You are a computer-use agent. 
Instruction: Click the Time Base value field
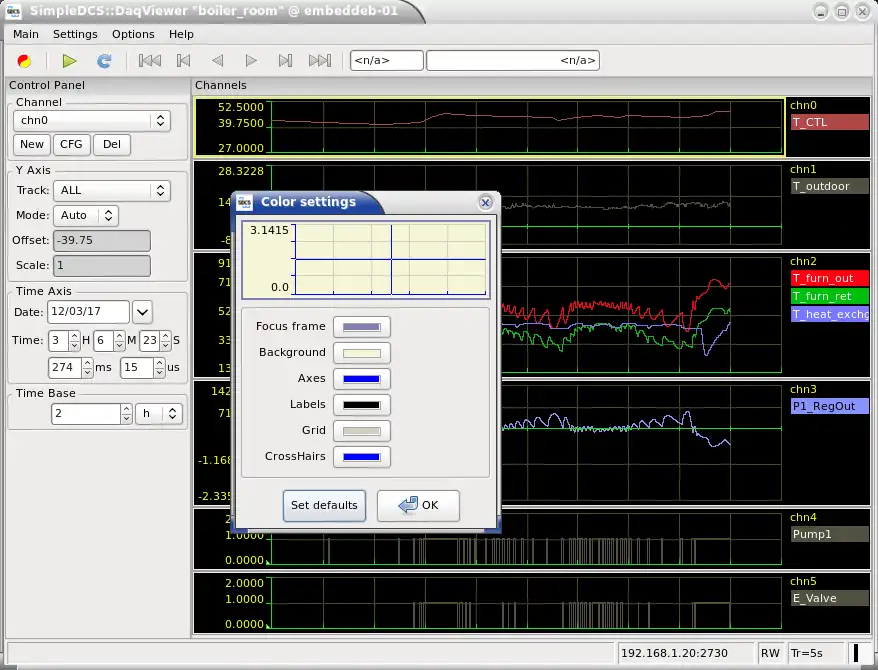[x=86, y=414]
